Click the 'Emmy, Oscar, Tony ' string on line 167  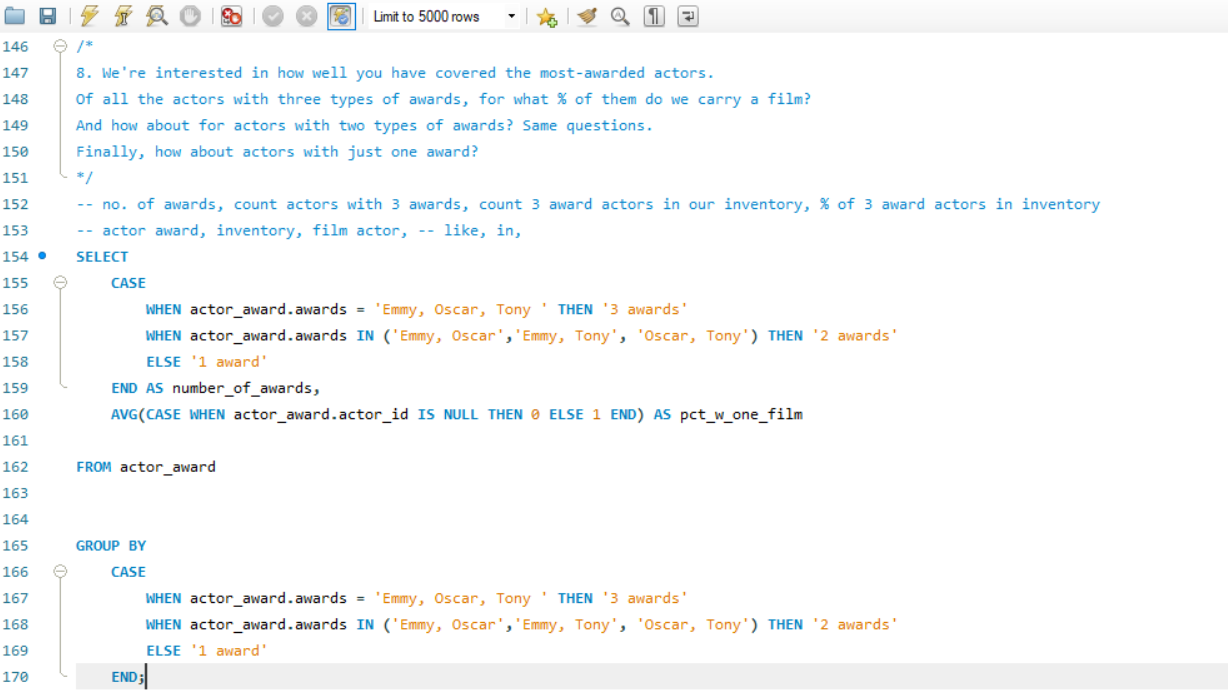(x=462, y=598)
